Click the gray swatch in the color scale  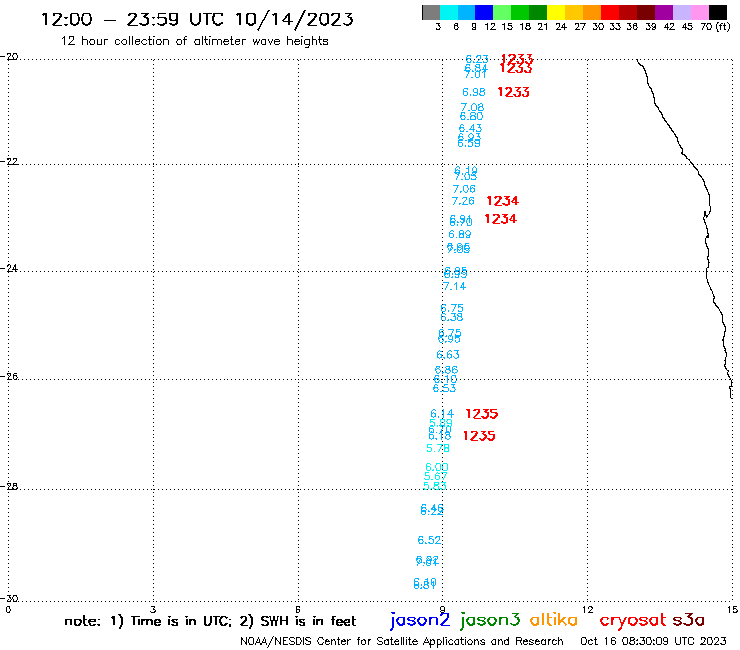click(x=431, y=12)
